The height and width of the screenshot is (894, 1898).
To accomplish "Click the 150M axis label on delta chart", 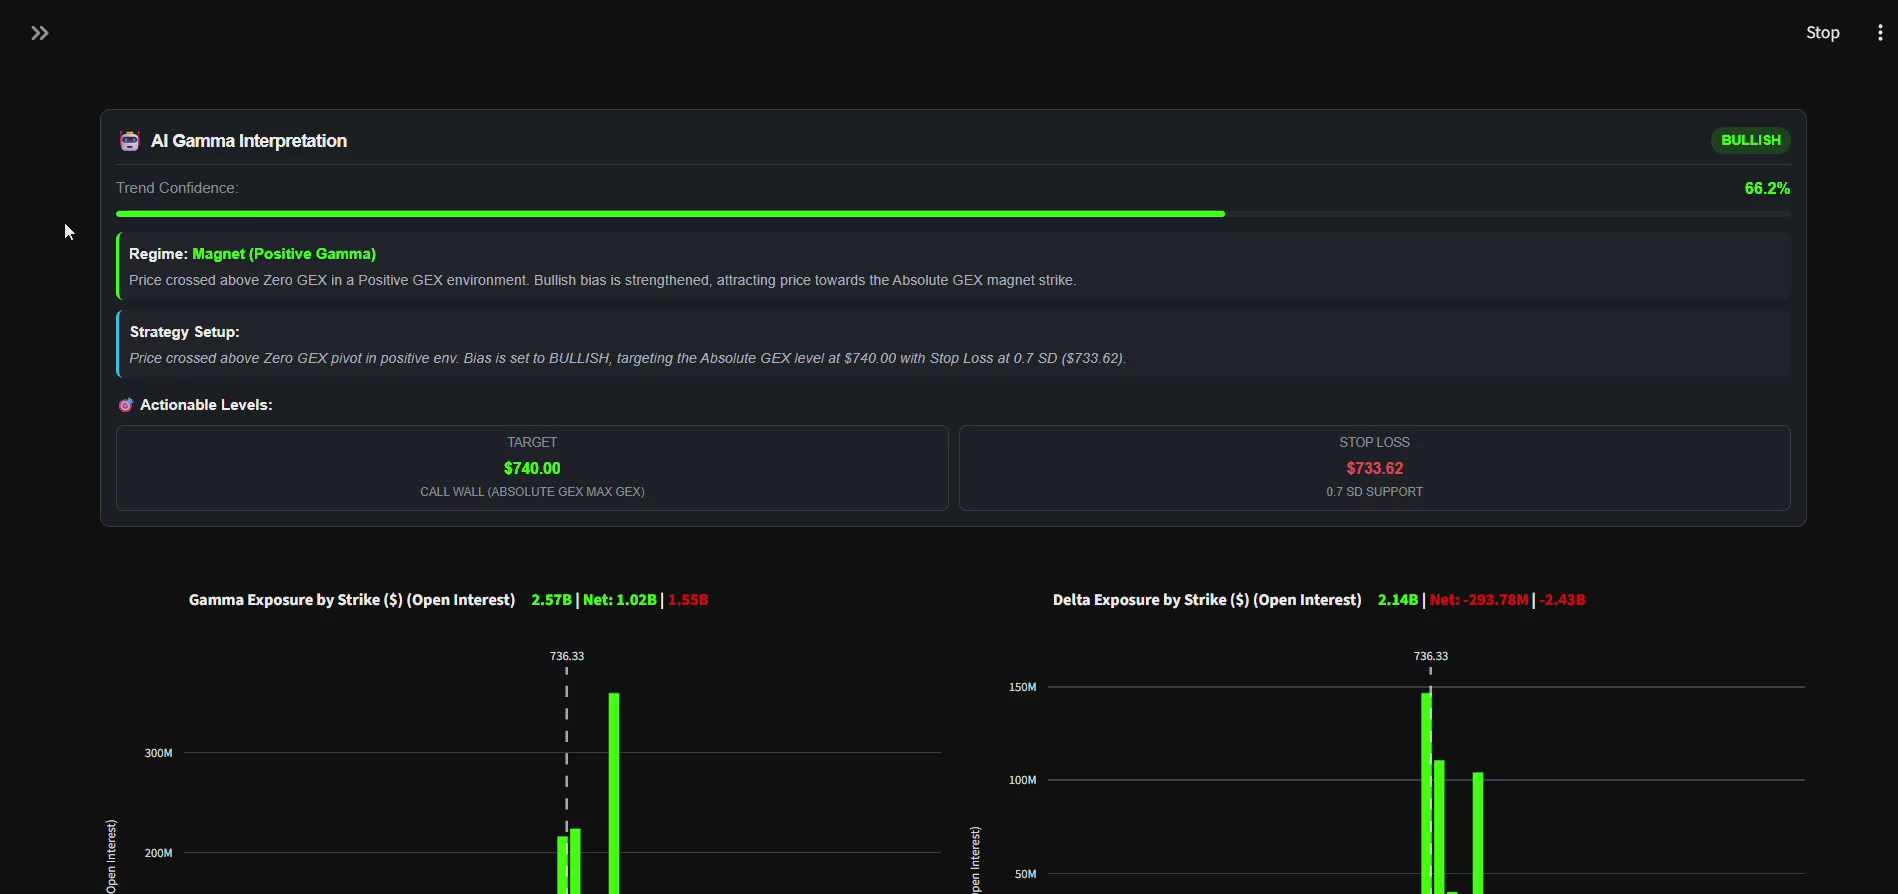I will pyautogui.click(x=1022, y=687).
